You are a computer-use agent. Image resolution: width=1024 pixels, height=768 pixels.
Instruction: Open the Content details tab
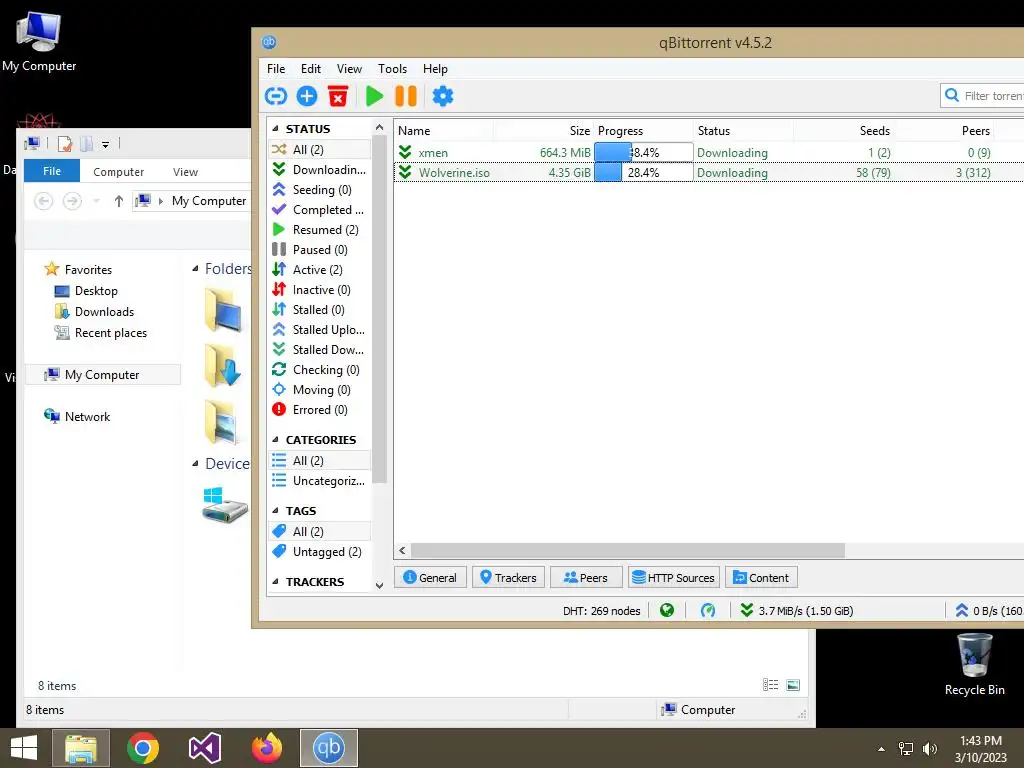coord(761,577)
